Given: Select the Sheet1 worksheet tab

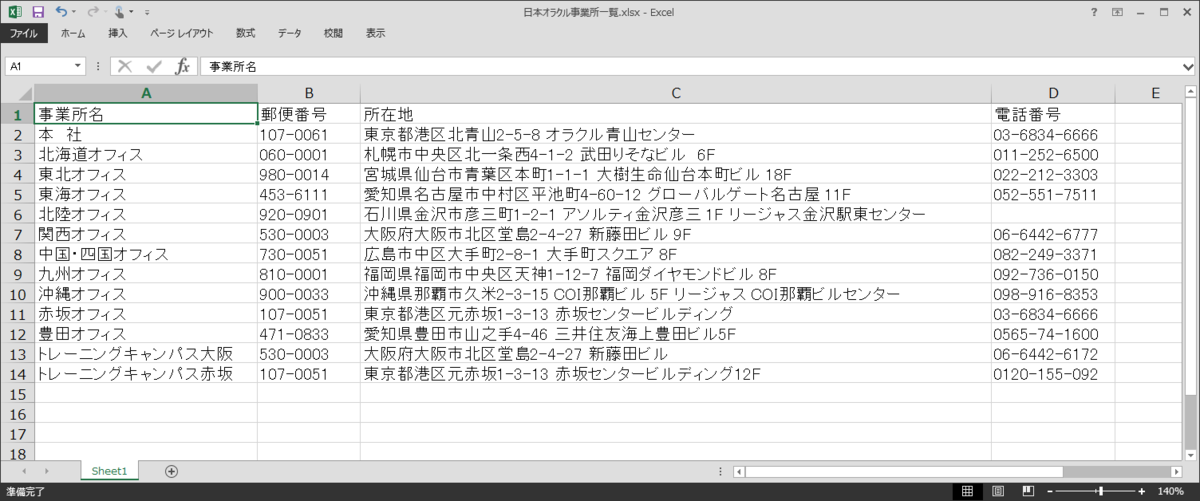Looking at the screenshot, I should point(110,471).
